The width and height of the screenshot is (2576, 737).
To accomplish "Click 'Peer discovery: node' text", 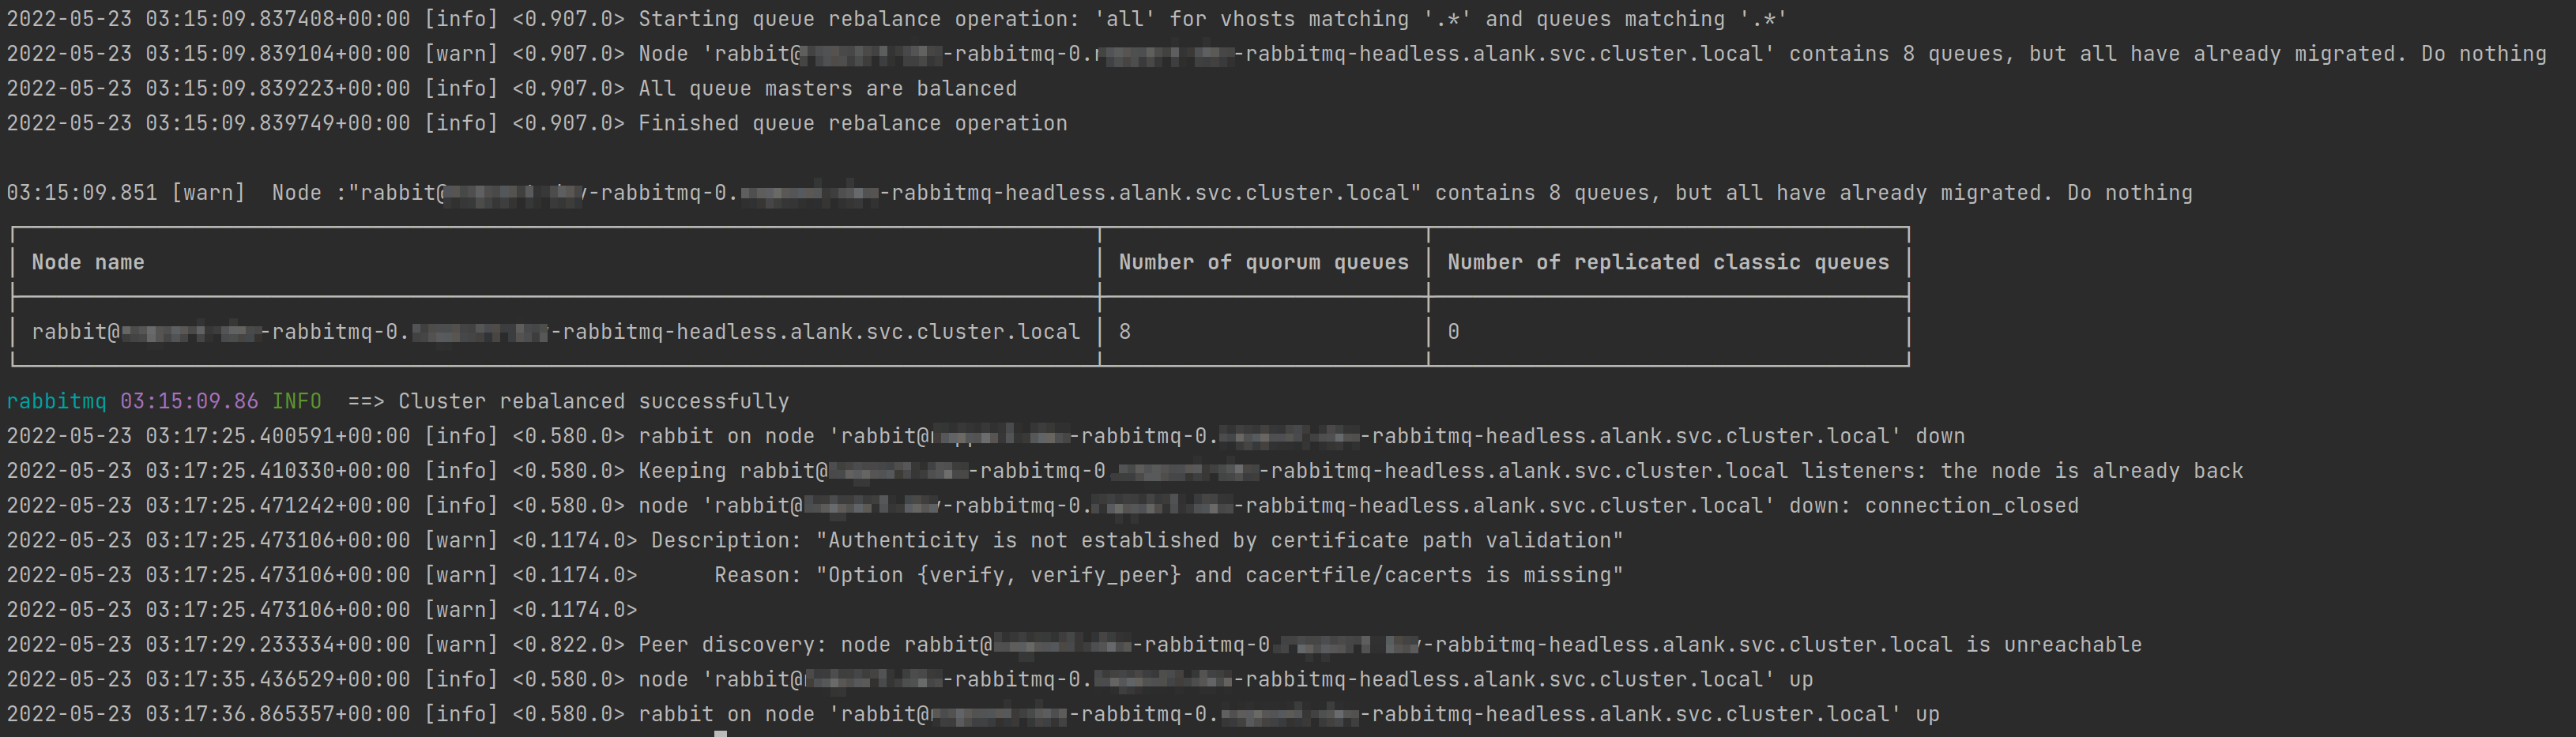I will (x=765, y=645).
